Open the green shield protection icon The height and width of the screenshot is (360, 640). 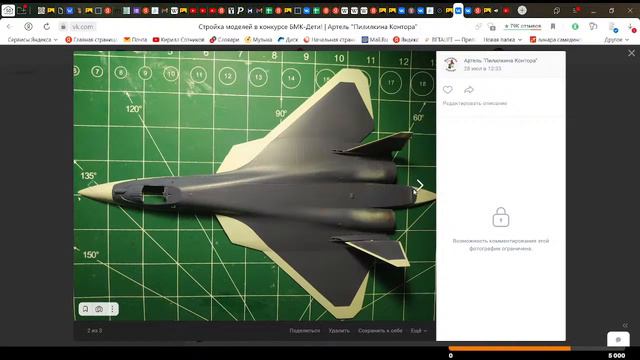tap(575, 27)
